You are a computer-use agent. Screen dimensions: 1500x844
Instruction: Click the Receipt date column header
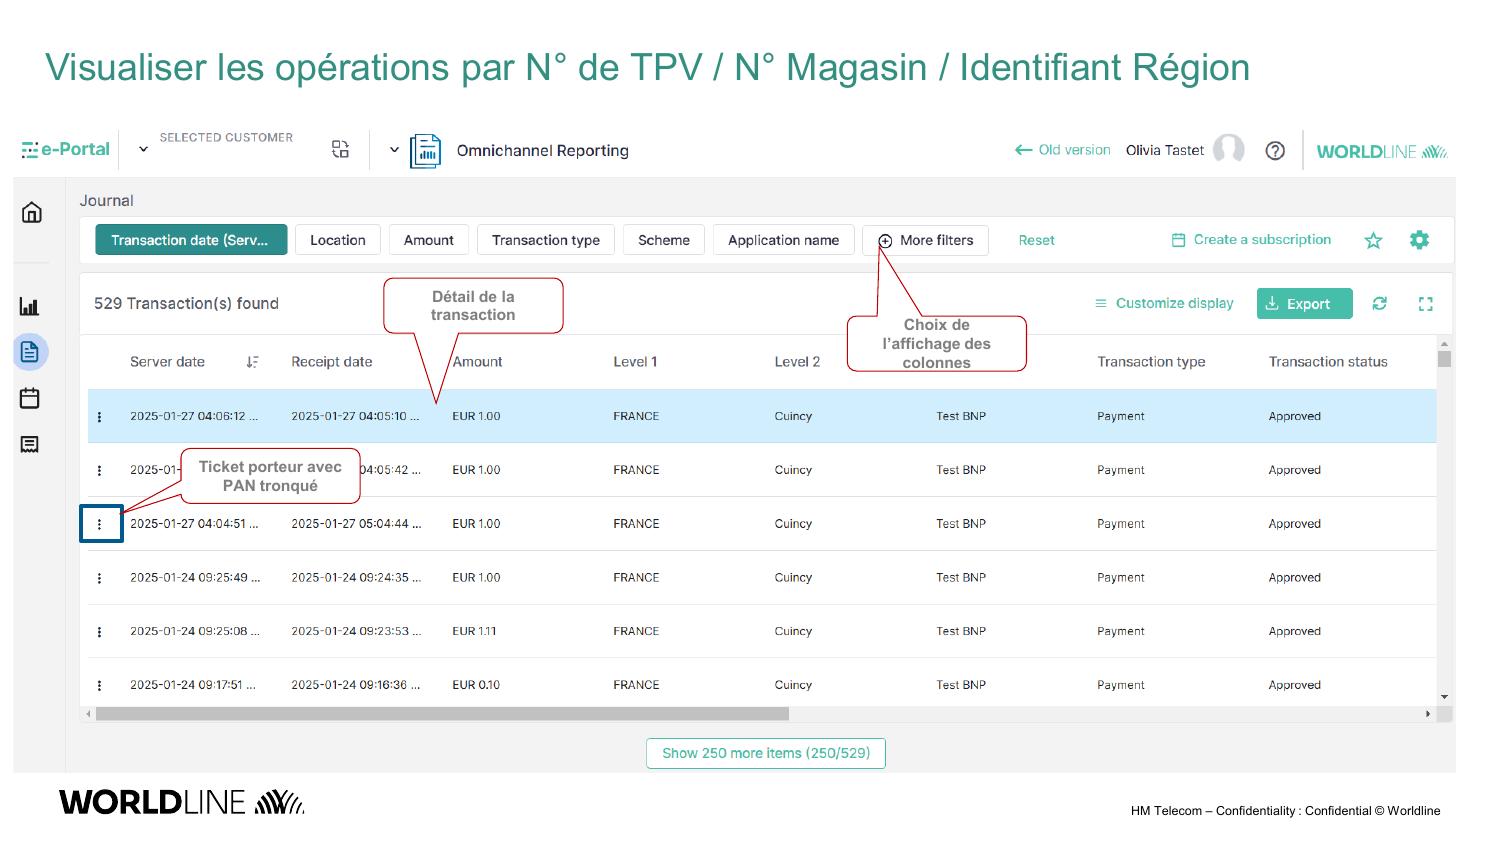(x=332, y=362)
